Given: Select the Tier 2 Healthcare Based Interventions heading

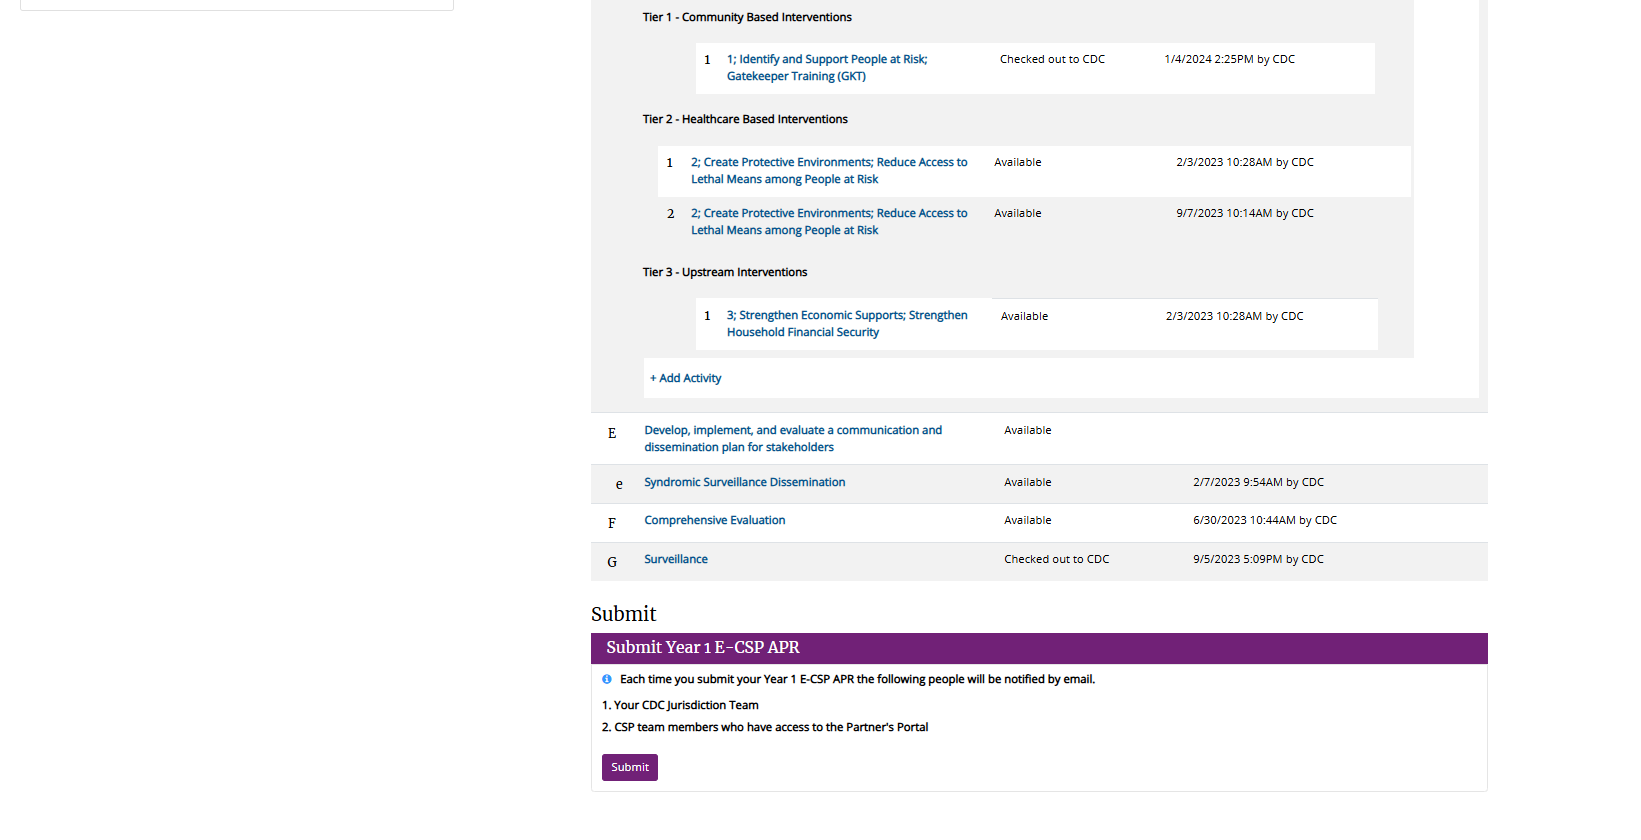Looking at the screenshot, I should tap(744, 119).
